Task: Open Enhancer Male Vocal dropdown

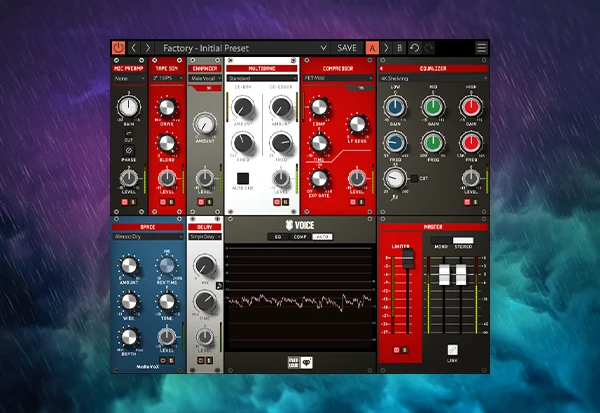Action: (205, 78)
